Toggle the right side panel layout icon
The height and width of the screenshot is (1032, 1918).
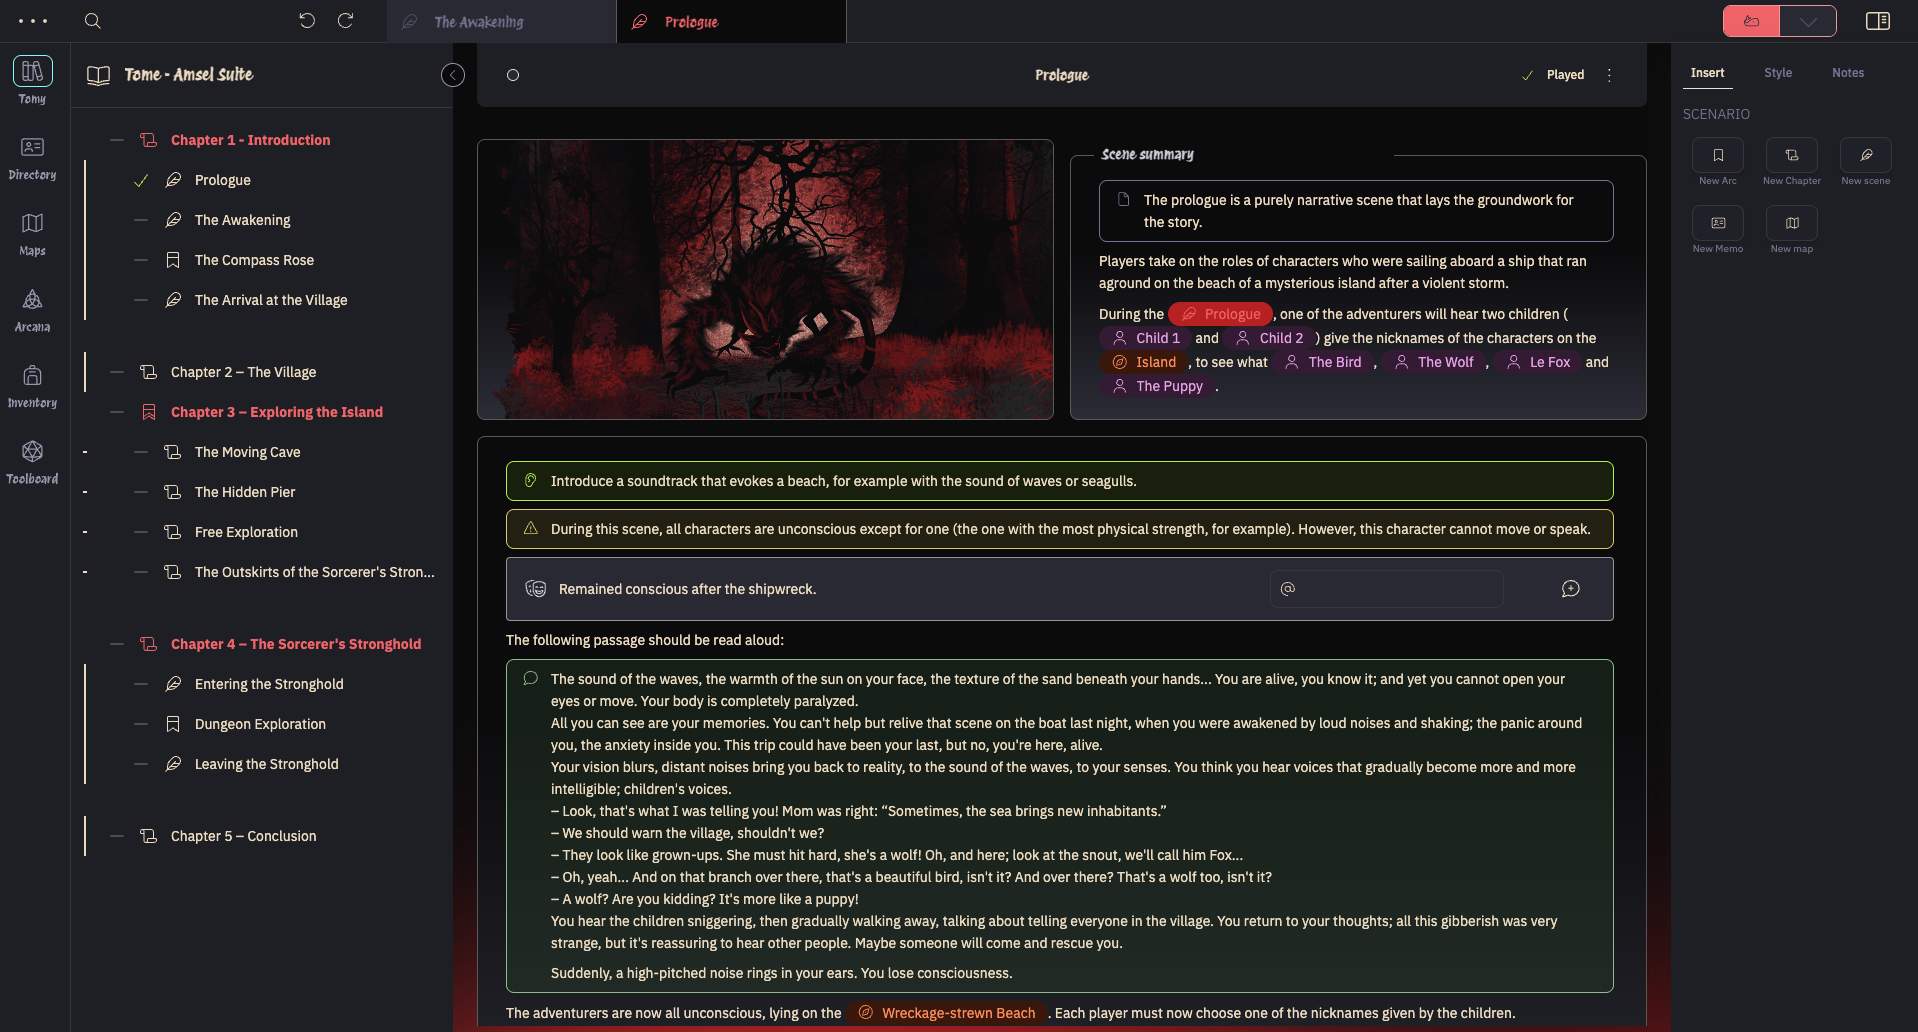(1877, 21)
